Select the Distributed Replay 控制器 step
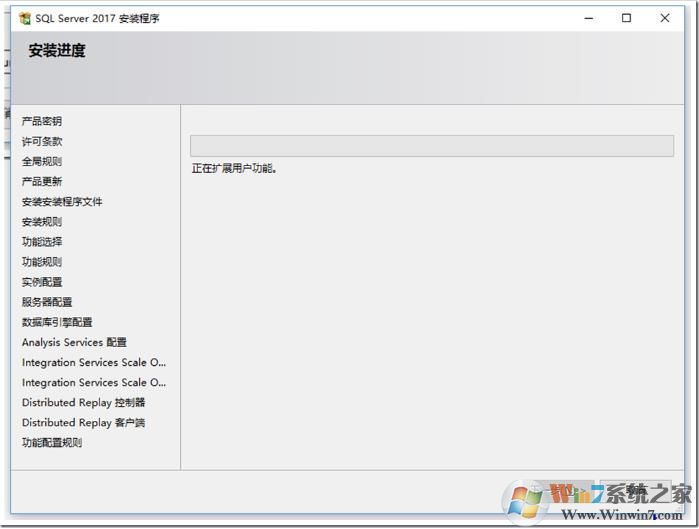The height and width of the screenshot is (529, 699). (83, 402)
